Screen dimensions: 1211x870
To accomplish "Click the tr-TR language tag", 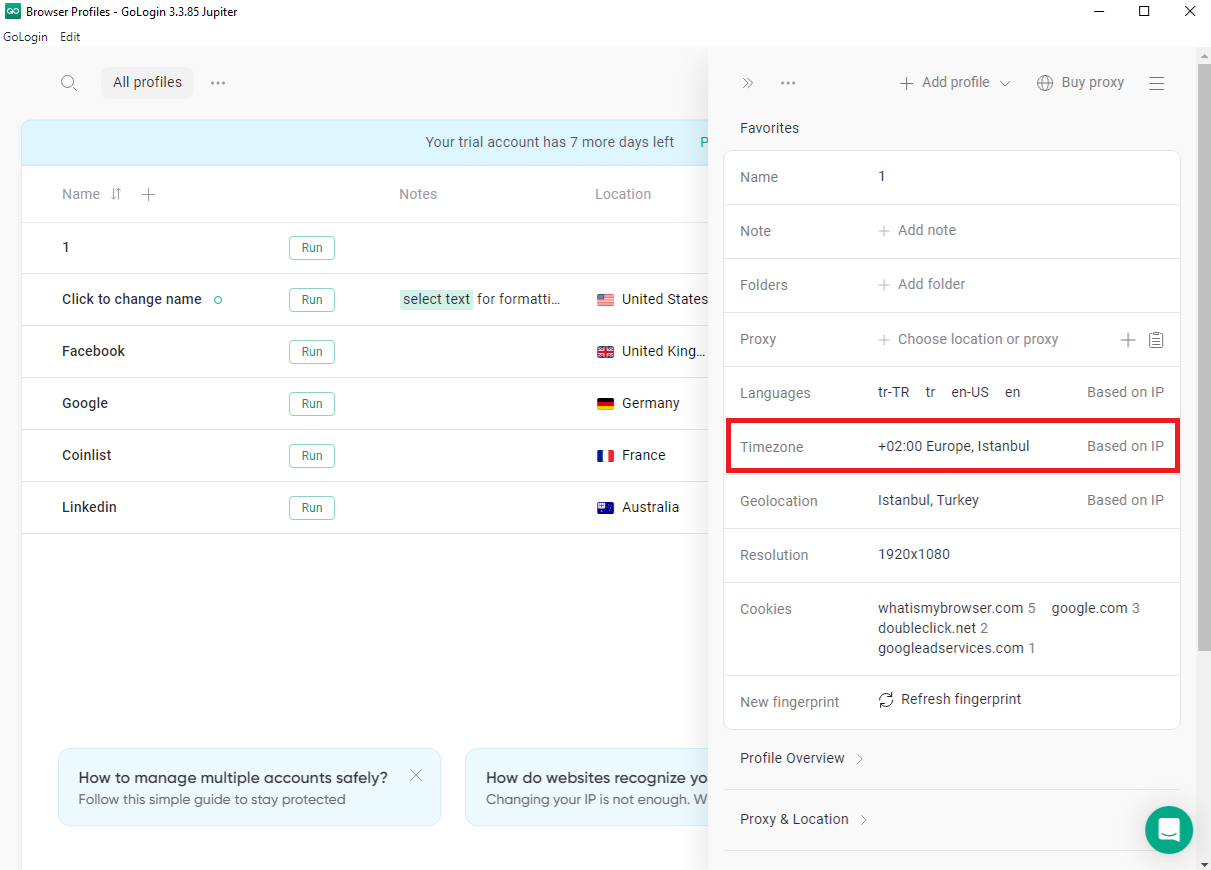I will (894, 392).
